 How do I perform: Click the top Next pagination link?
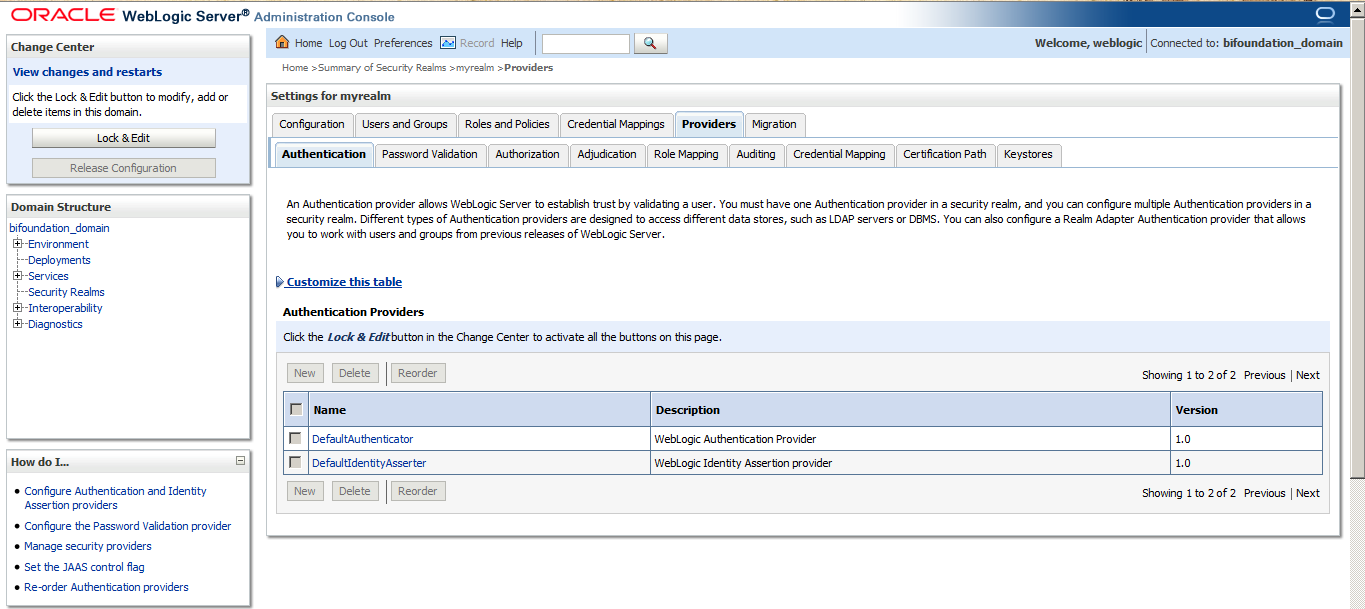pos(1308,375)
